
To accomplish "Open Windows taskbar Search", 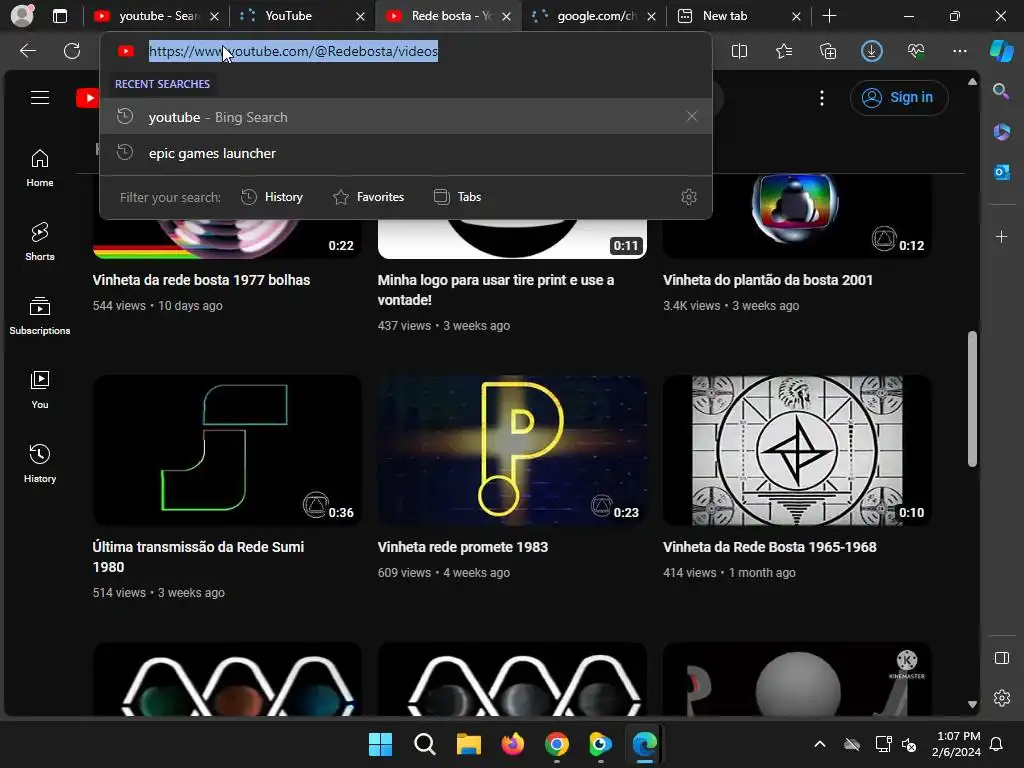I will pyautogui.click(x=424, y=744).
